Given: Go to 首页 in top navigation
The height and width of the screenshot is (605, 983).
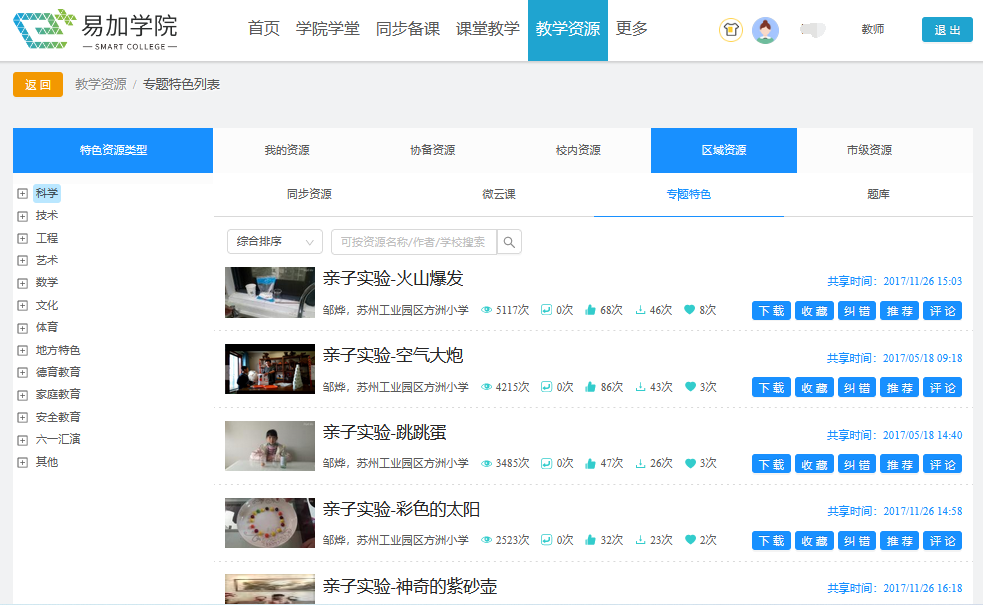Looking at the screenshot, I should tap(263, 29).
